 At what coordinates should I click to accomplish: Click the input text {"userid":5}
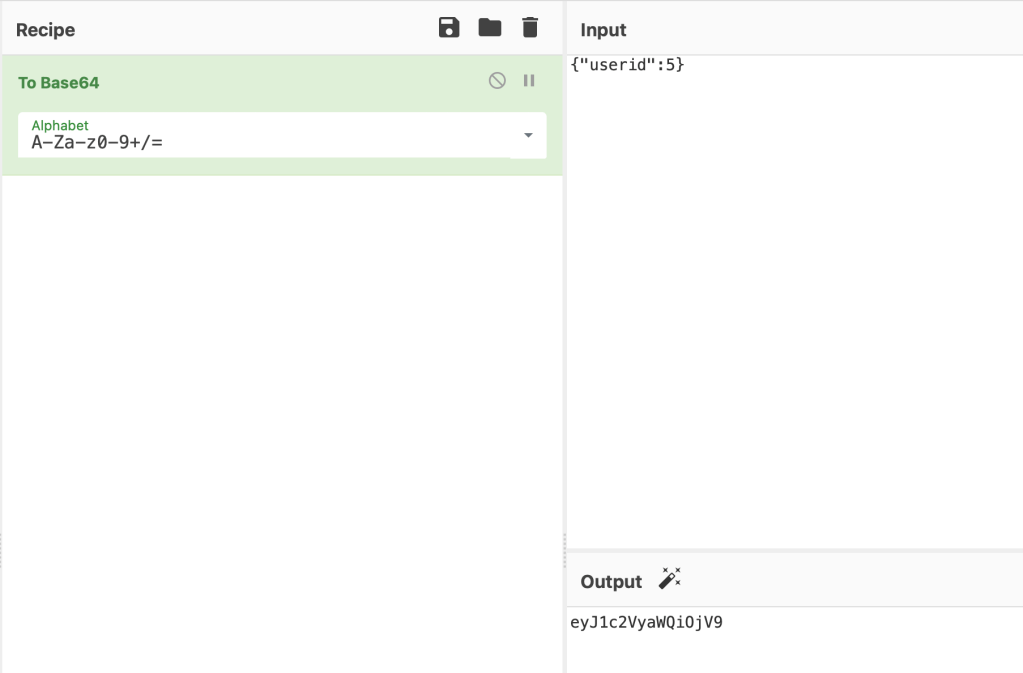[627, 65]
